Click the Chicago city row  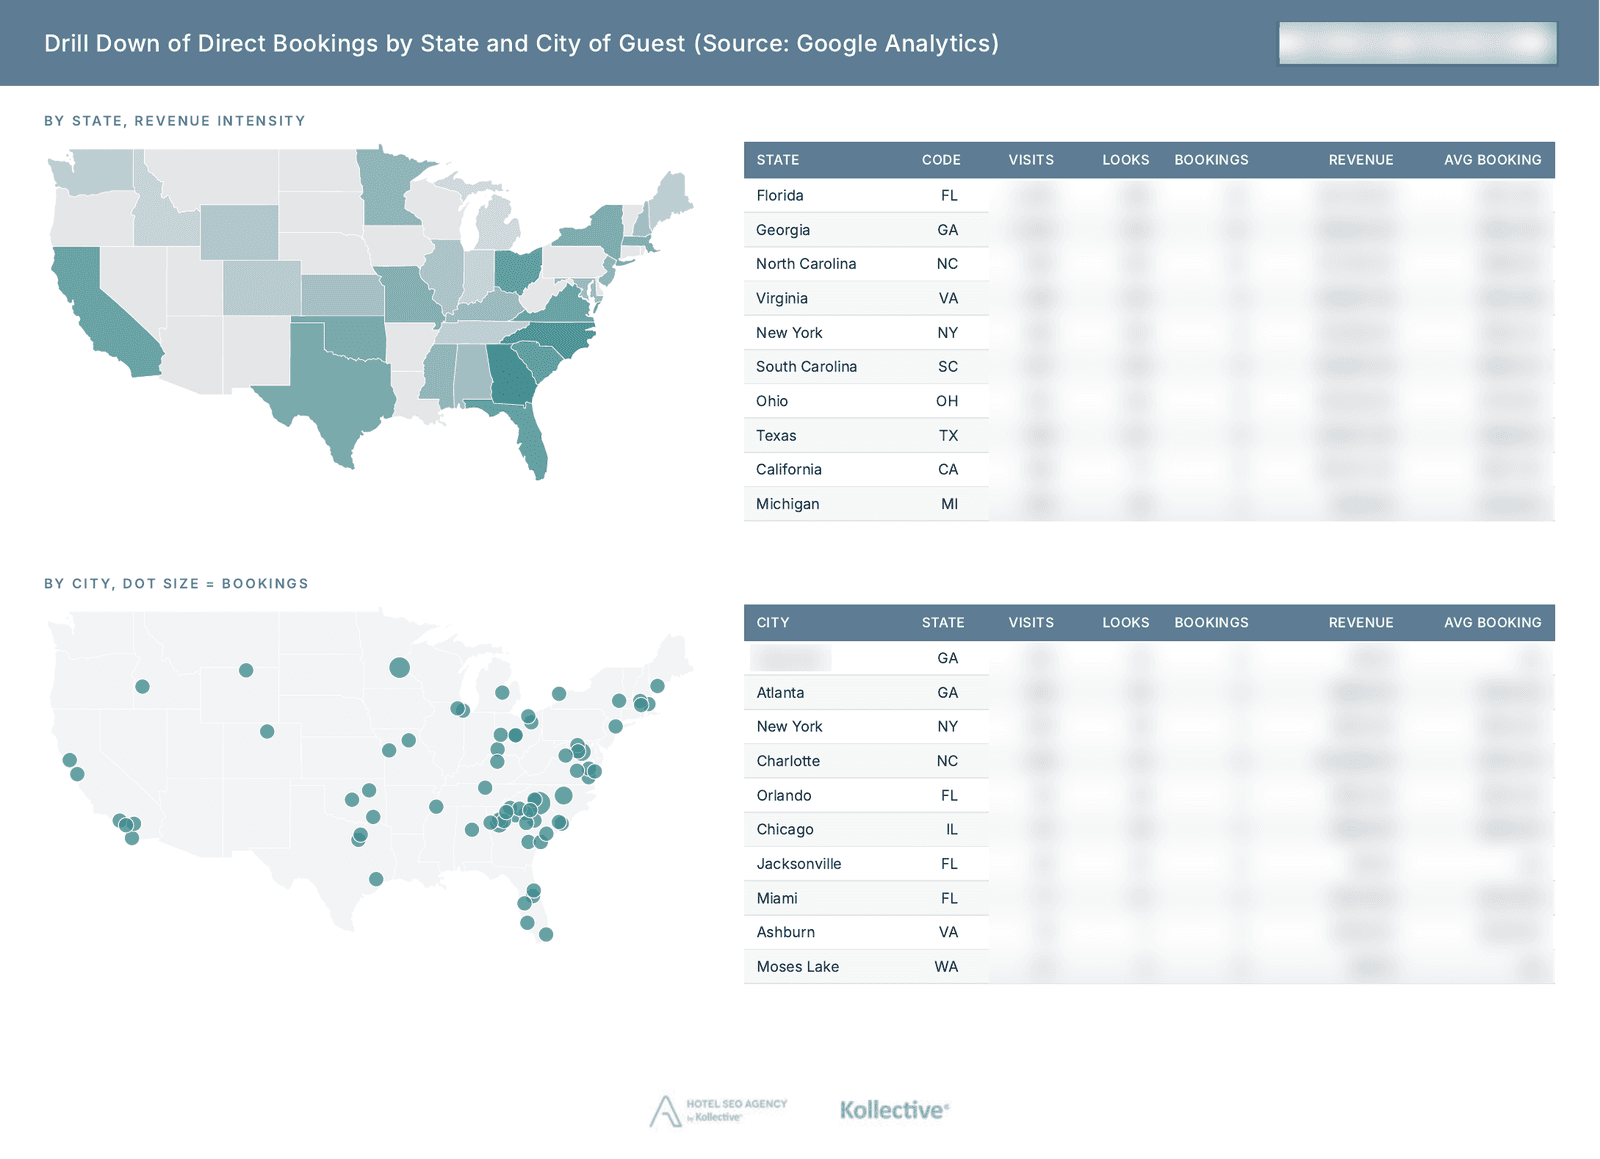(1149, 830)
